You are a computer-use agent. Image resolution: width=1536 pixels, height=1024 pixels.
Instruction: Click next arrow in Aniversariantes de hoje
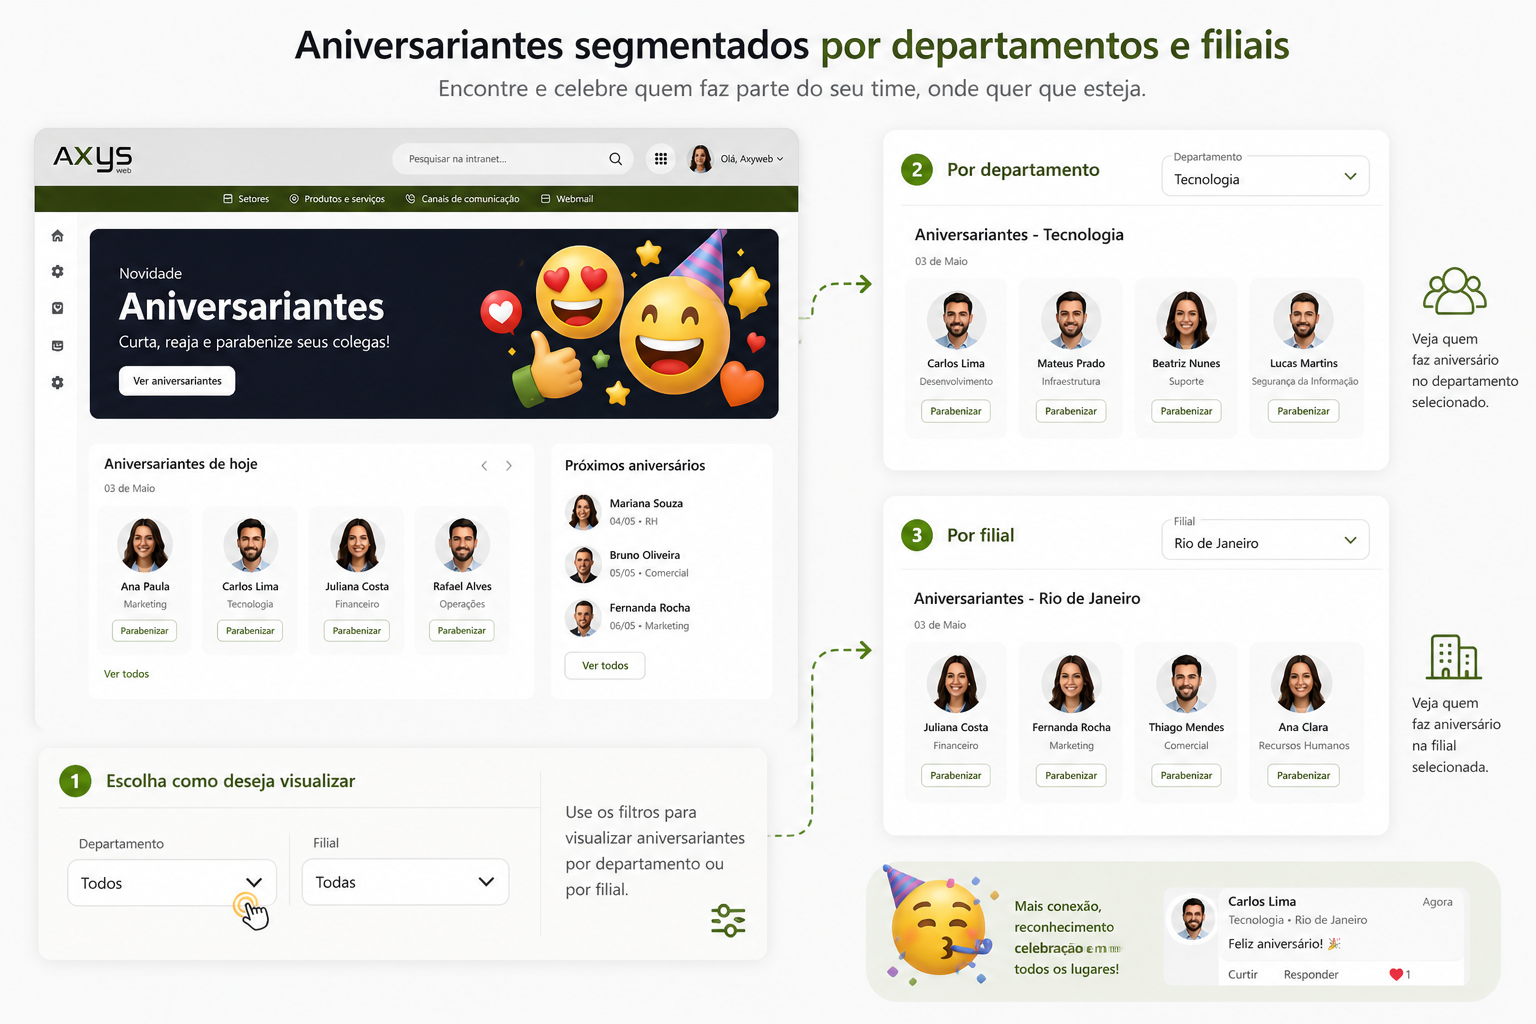click(508, 466)
